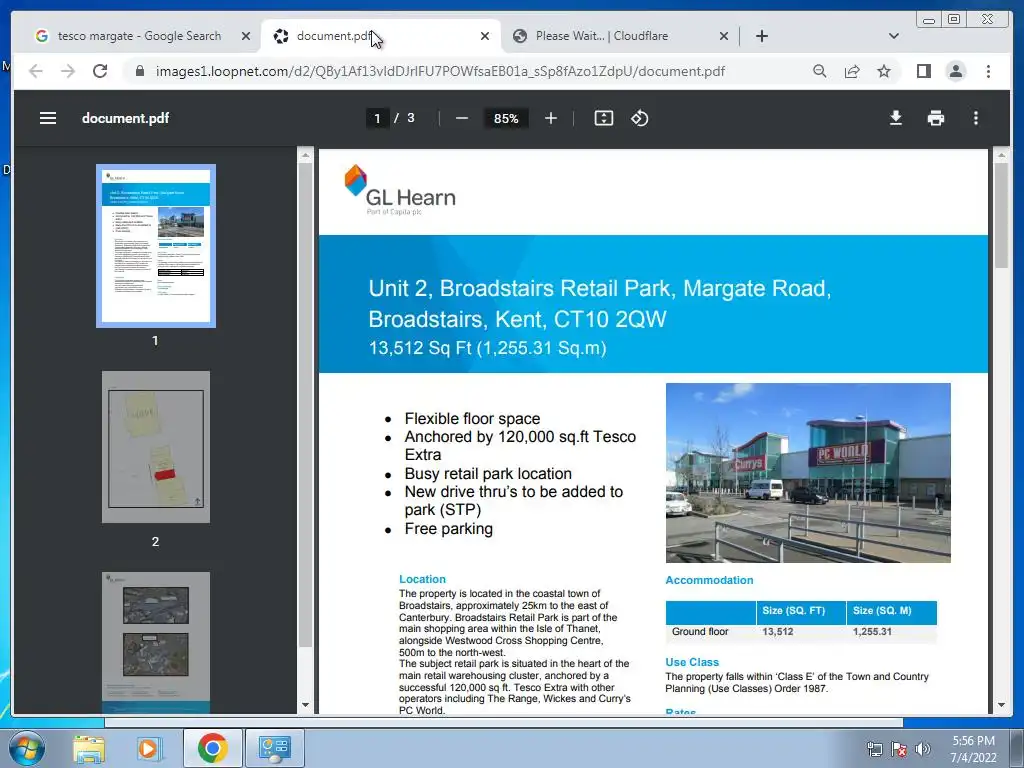Switch to document.pdf tab
Viewport: 1024px width, 768px height.
pyautogui.click(x=381, y=36)
